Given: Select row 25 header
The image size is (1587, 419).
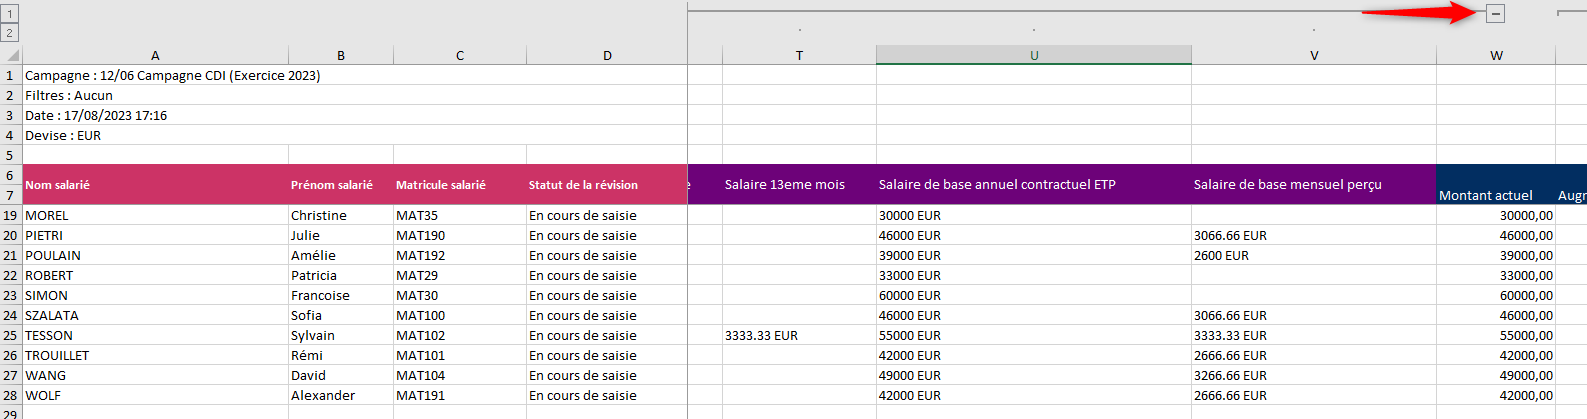Looking at the screenshot, I should (x=10, y=335).
